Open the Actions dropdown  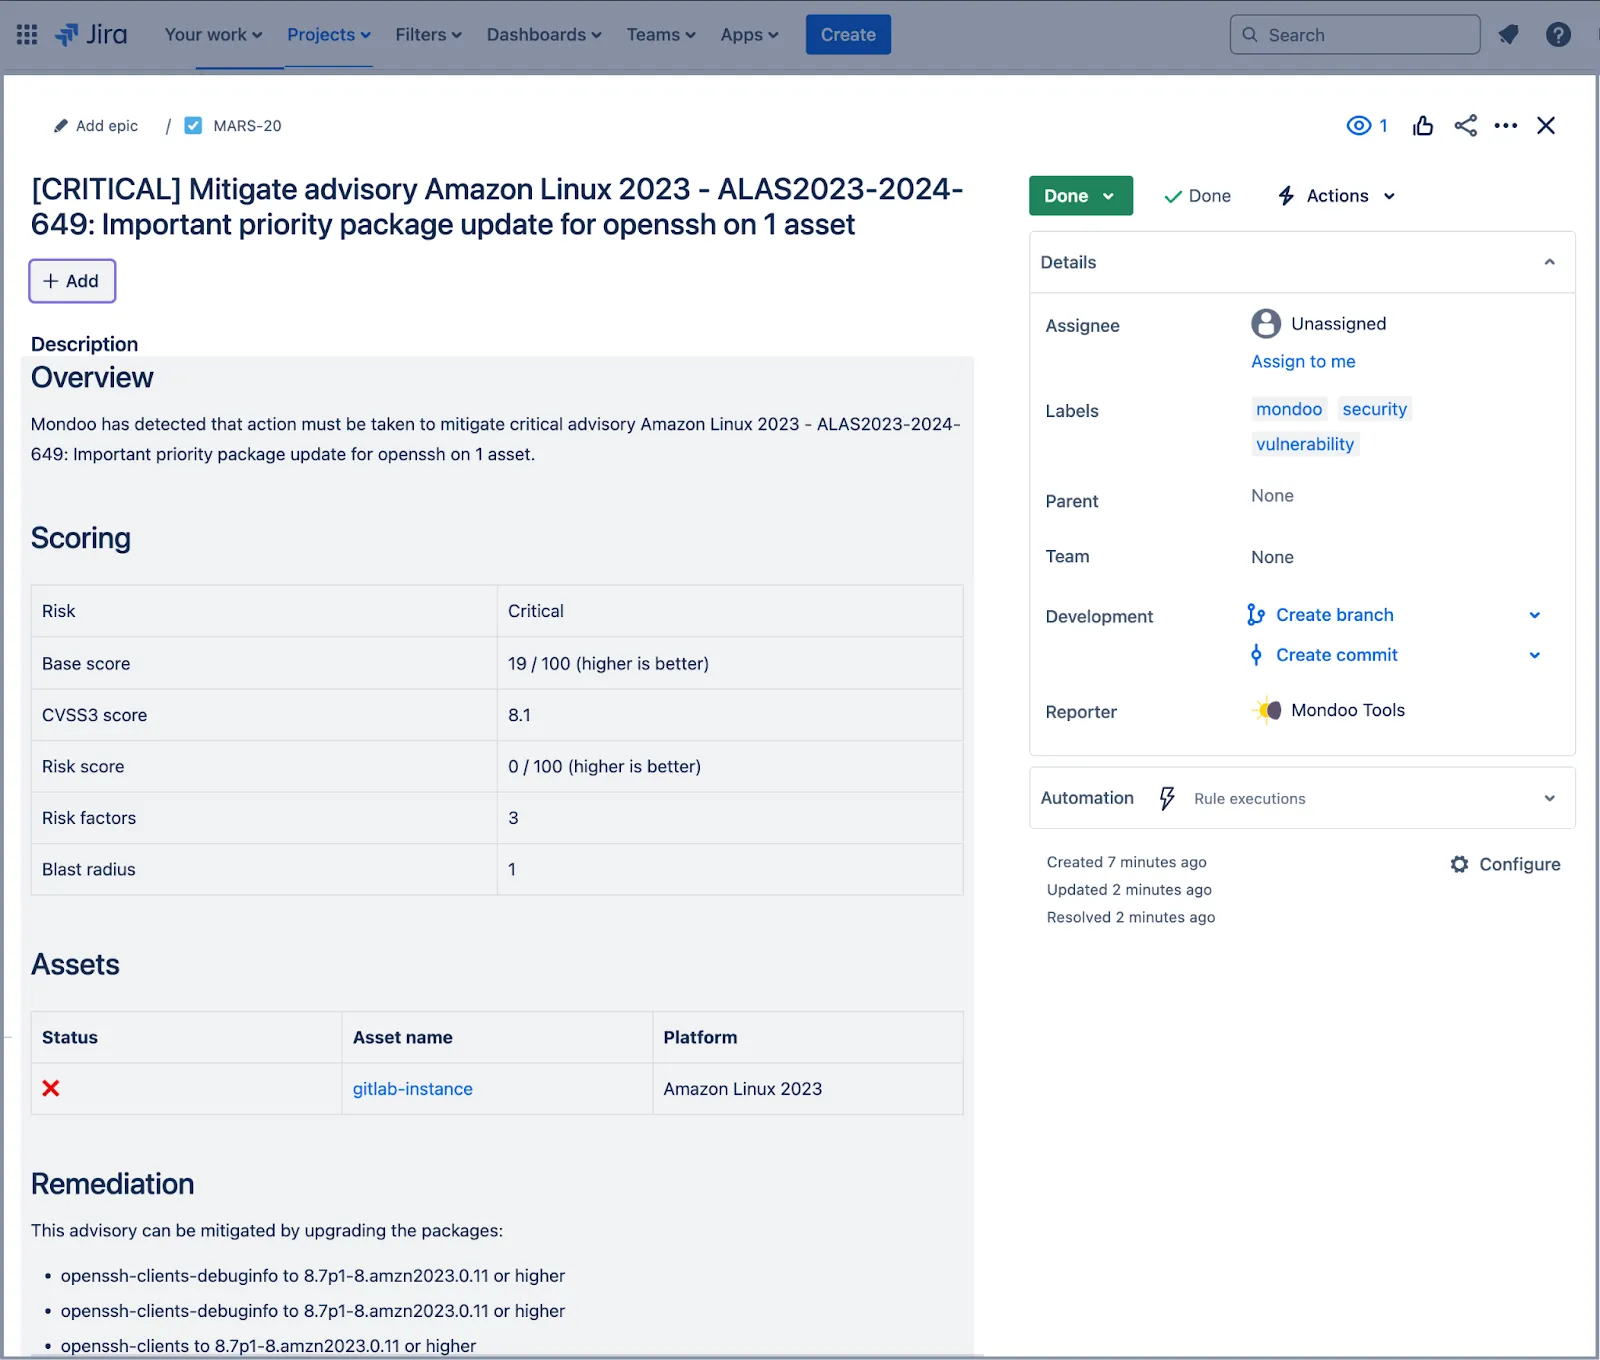click(1337, 196)
